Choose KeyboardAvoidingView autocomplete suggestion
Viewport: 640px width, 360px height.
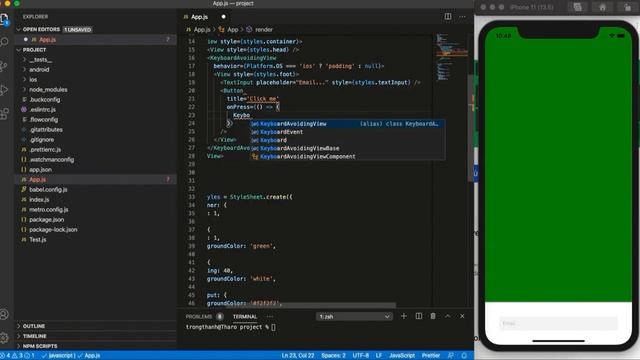(x=347, y=124)
